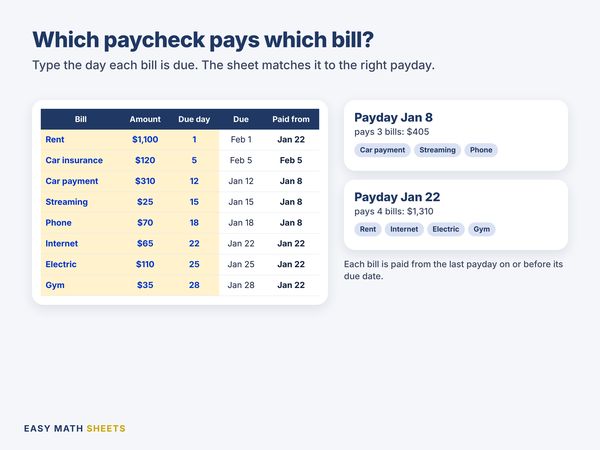
Task: Select the Jan 15 due date cell
Action: (x=241, y=202)
